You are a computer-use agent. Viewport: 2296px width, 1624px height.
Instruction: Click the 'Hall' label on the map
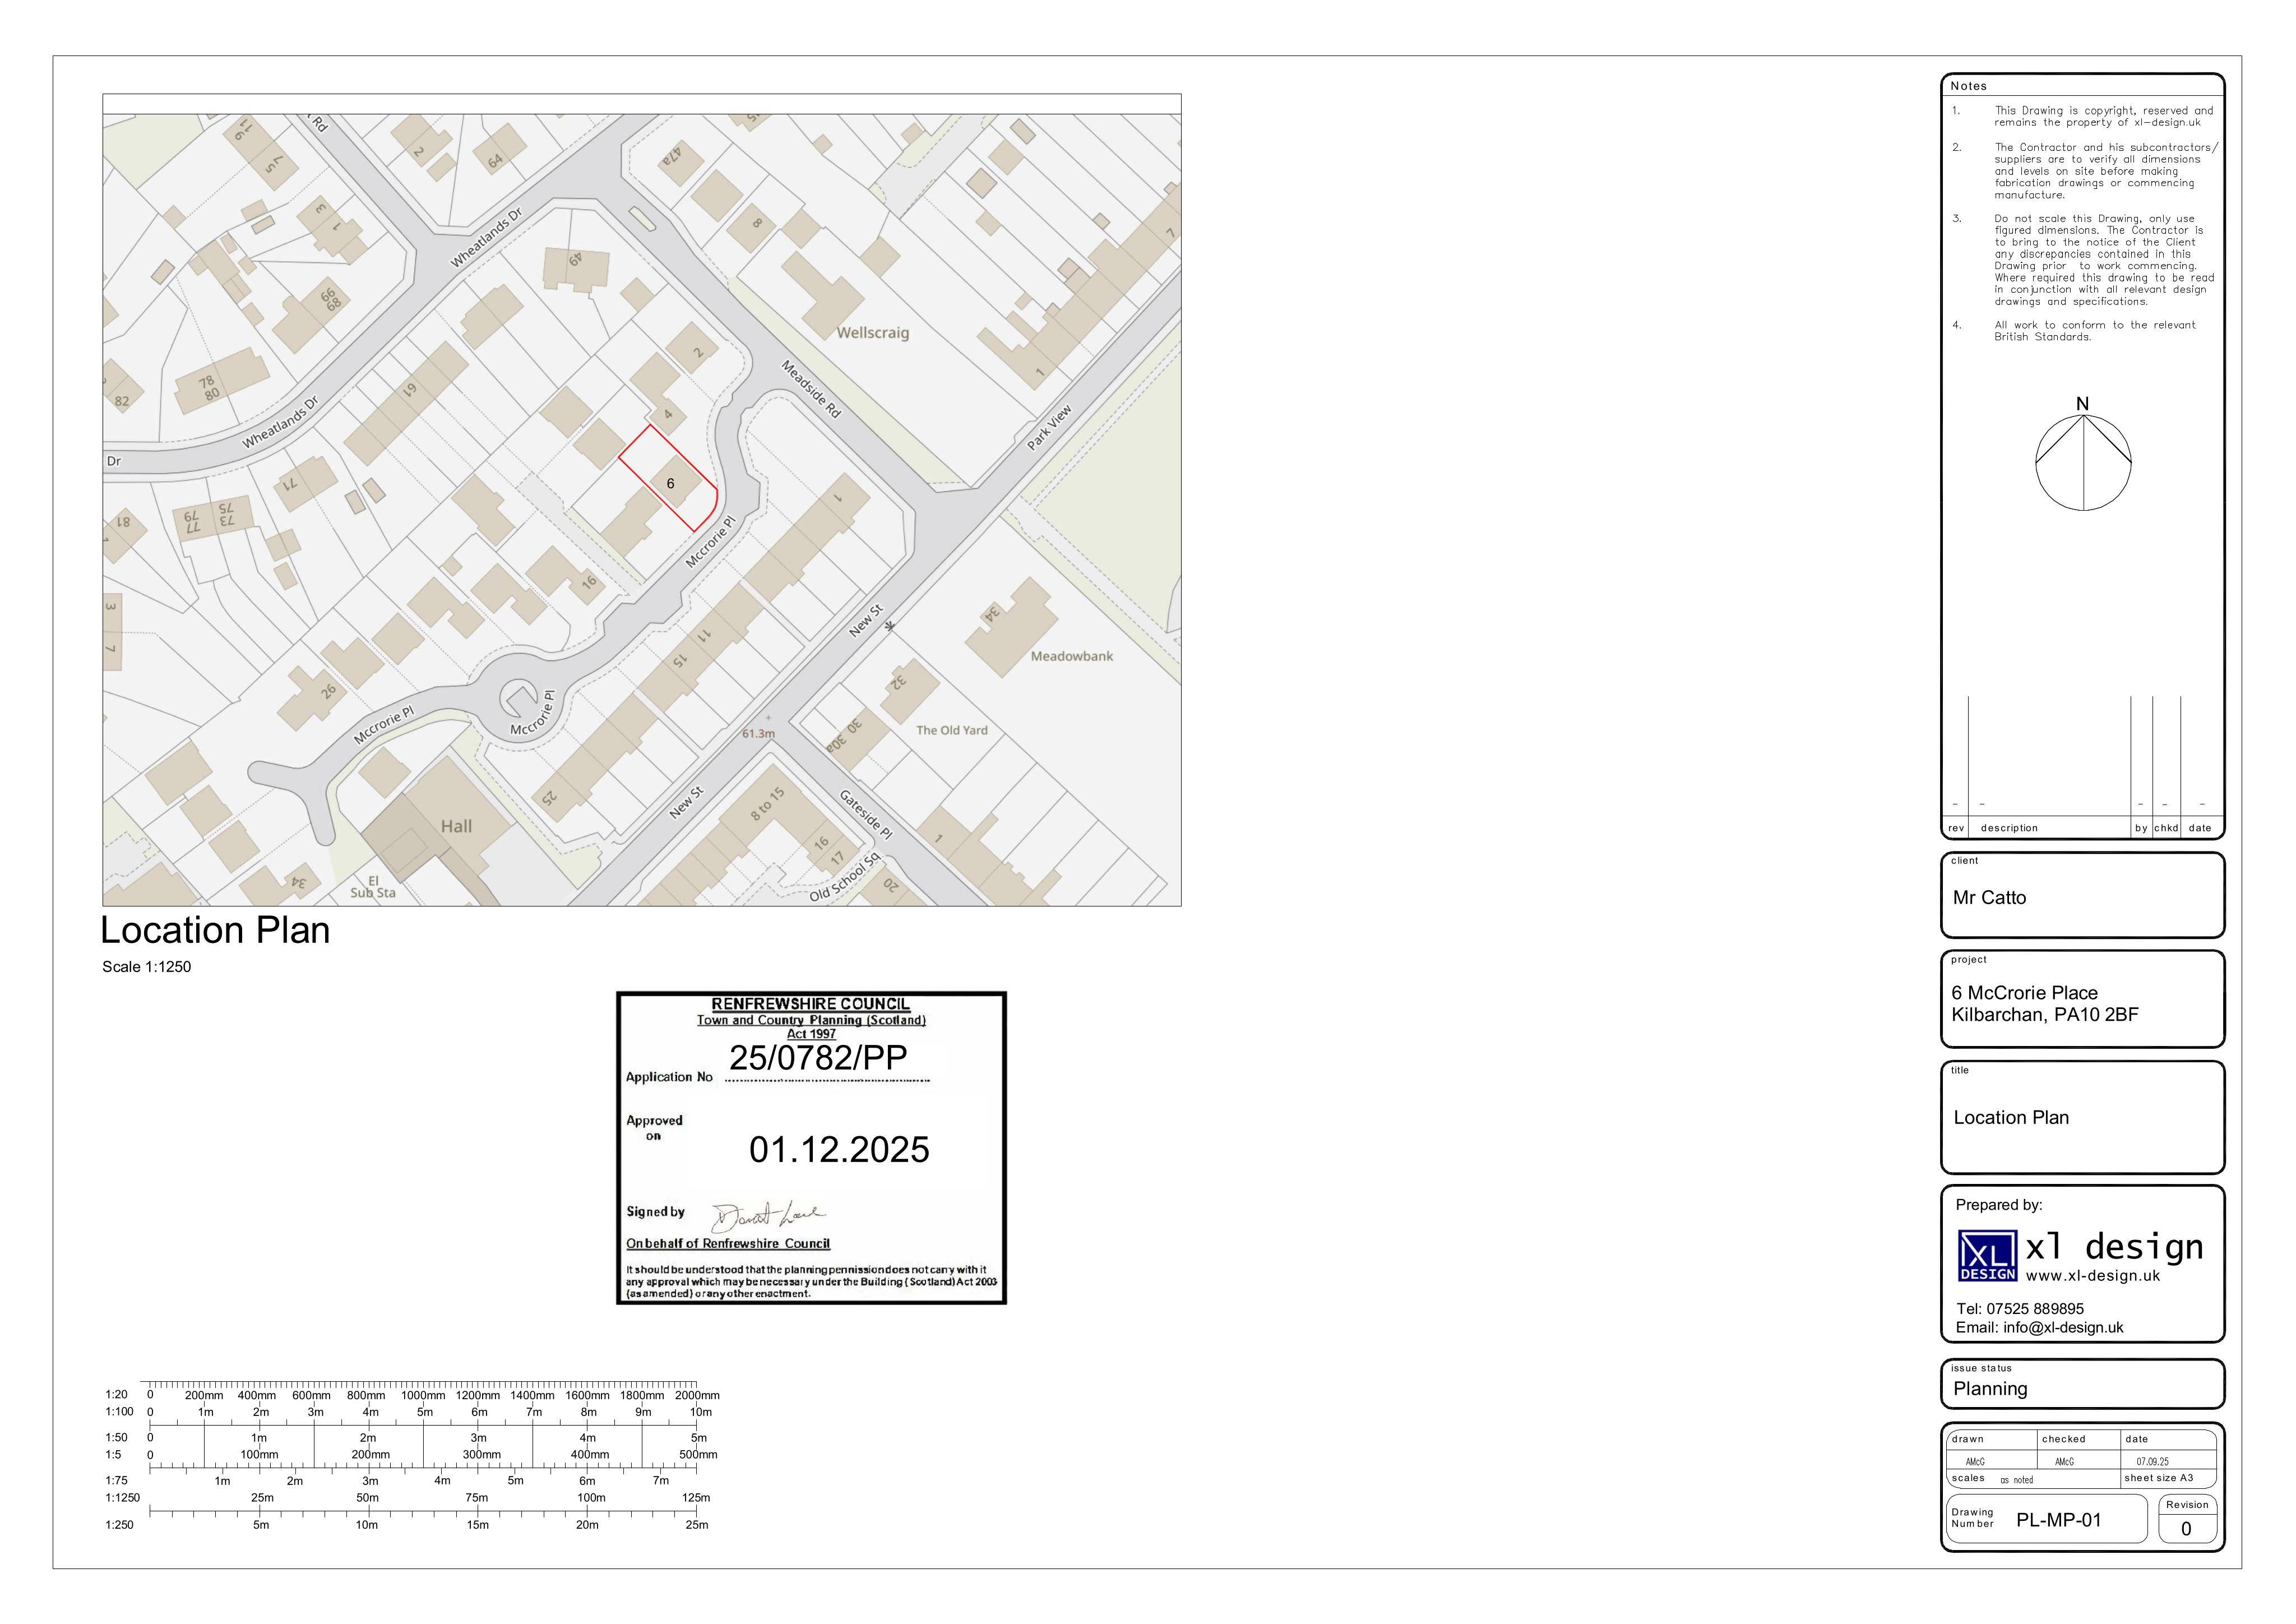point(456,826)
